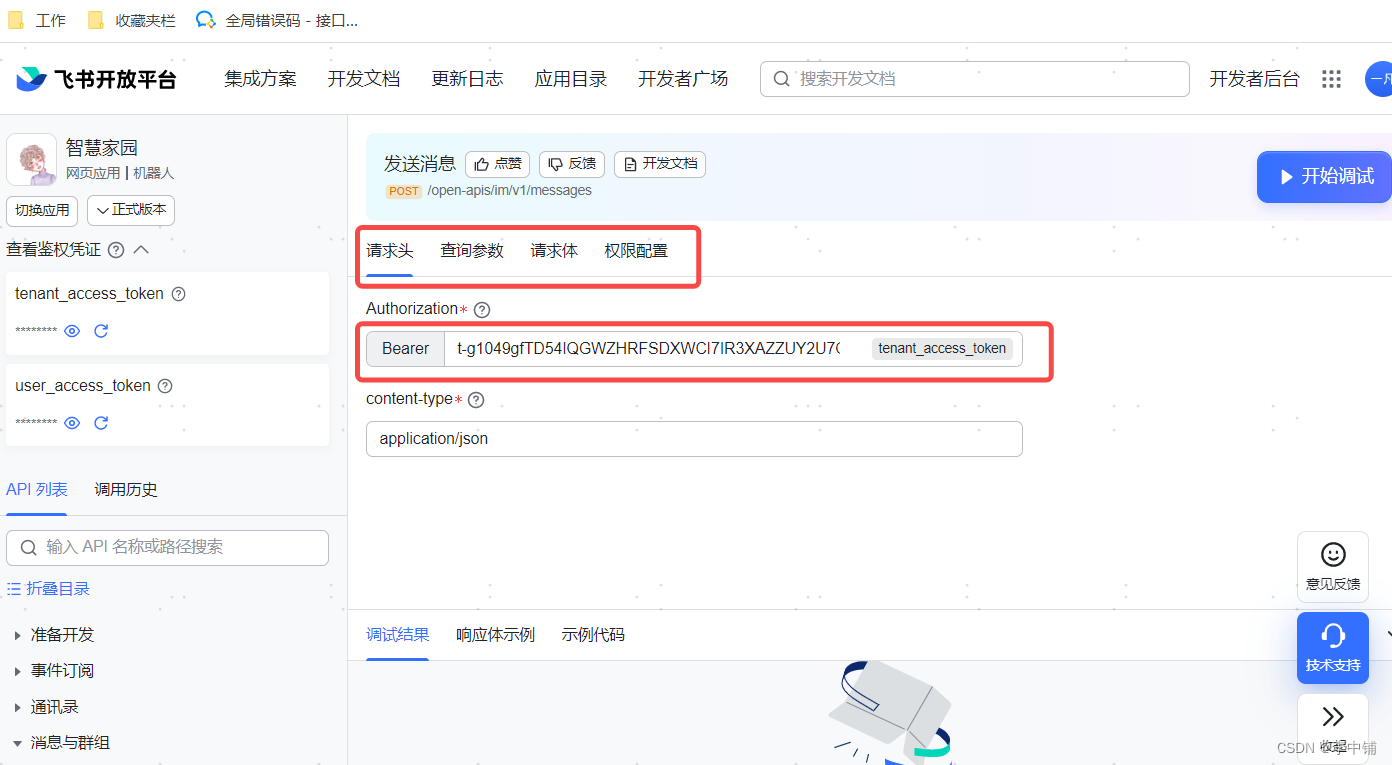Click the 切换应用 button

[42, 211]
